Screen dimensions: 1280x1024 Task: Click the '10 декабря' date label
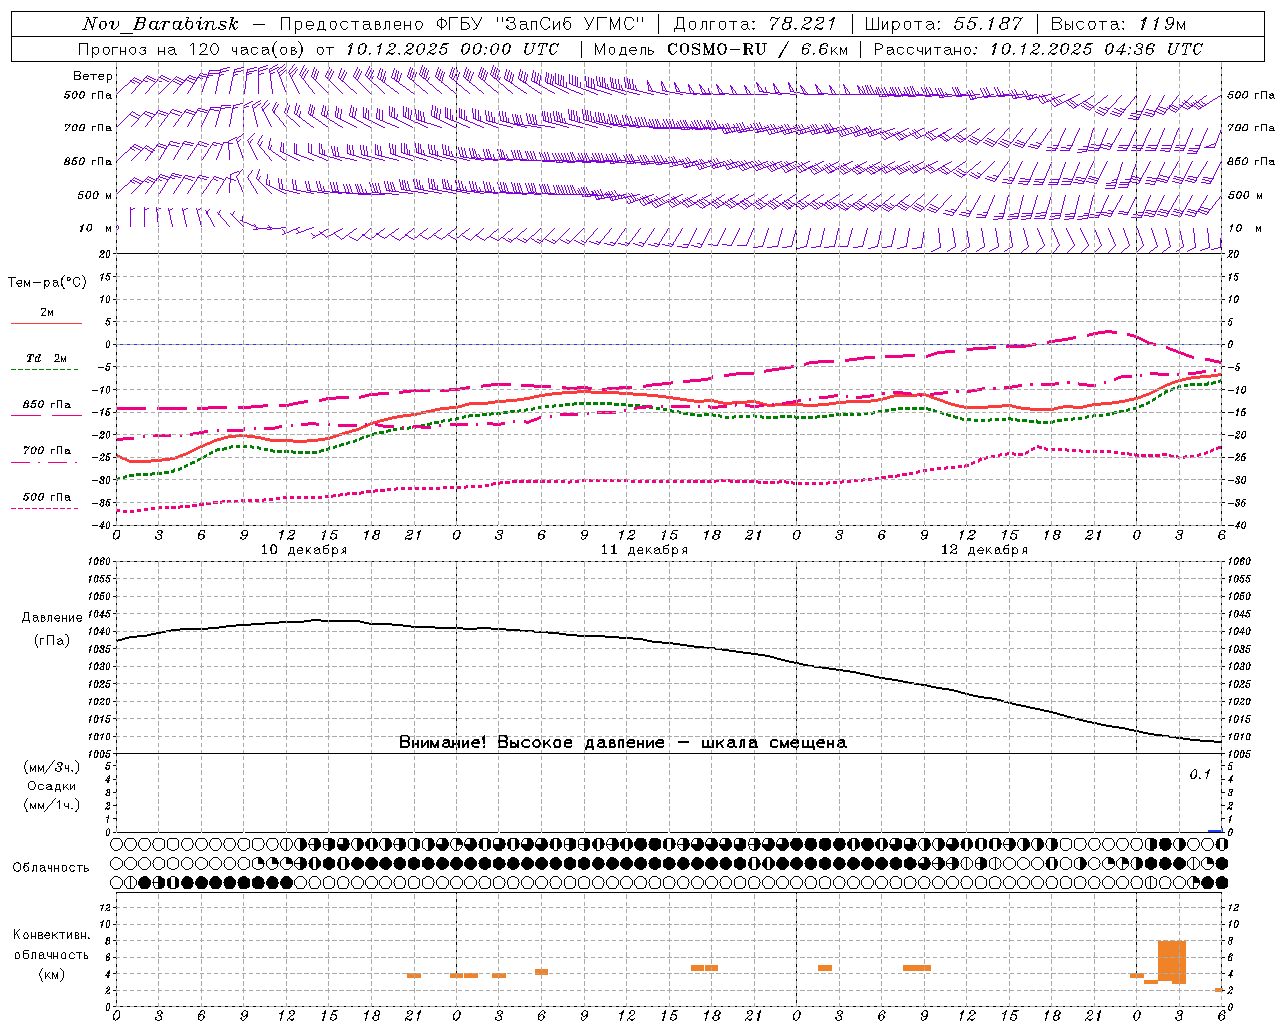tap(304, 550)
